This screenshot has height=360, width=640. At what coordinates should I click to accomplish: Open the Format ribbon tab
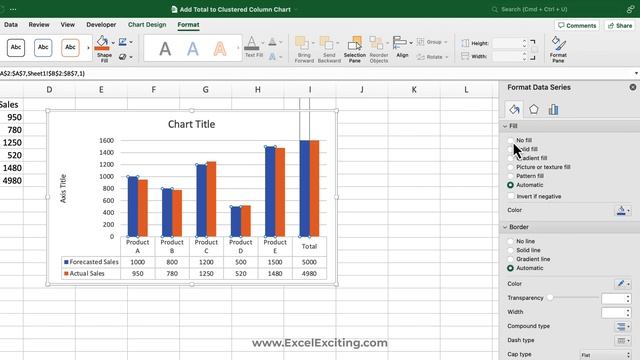tap(188, 24)
